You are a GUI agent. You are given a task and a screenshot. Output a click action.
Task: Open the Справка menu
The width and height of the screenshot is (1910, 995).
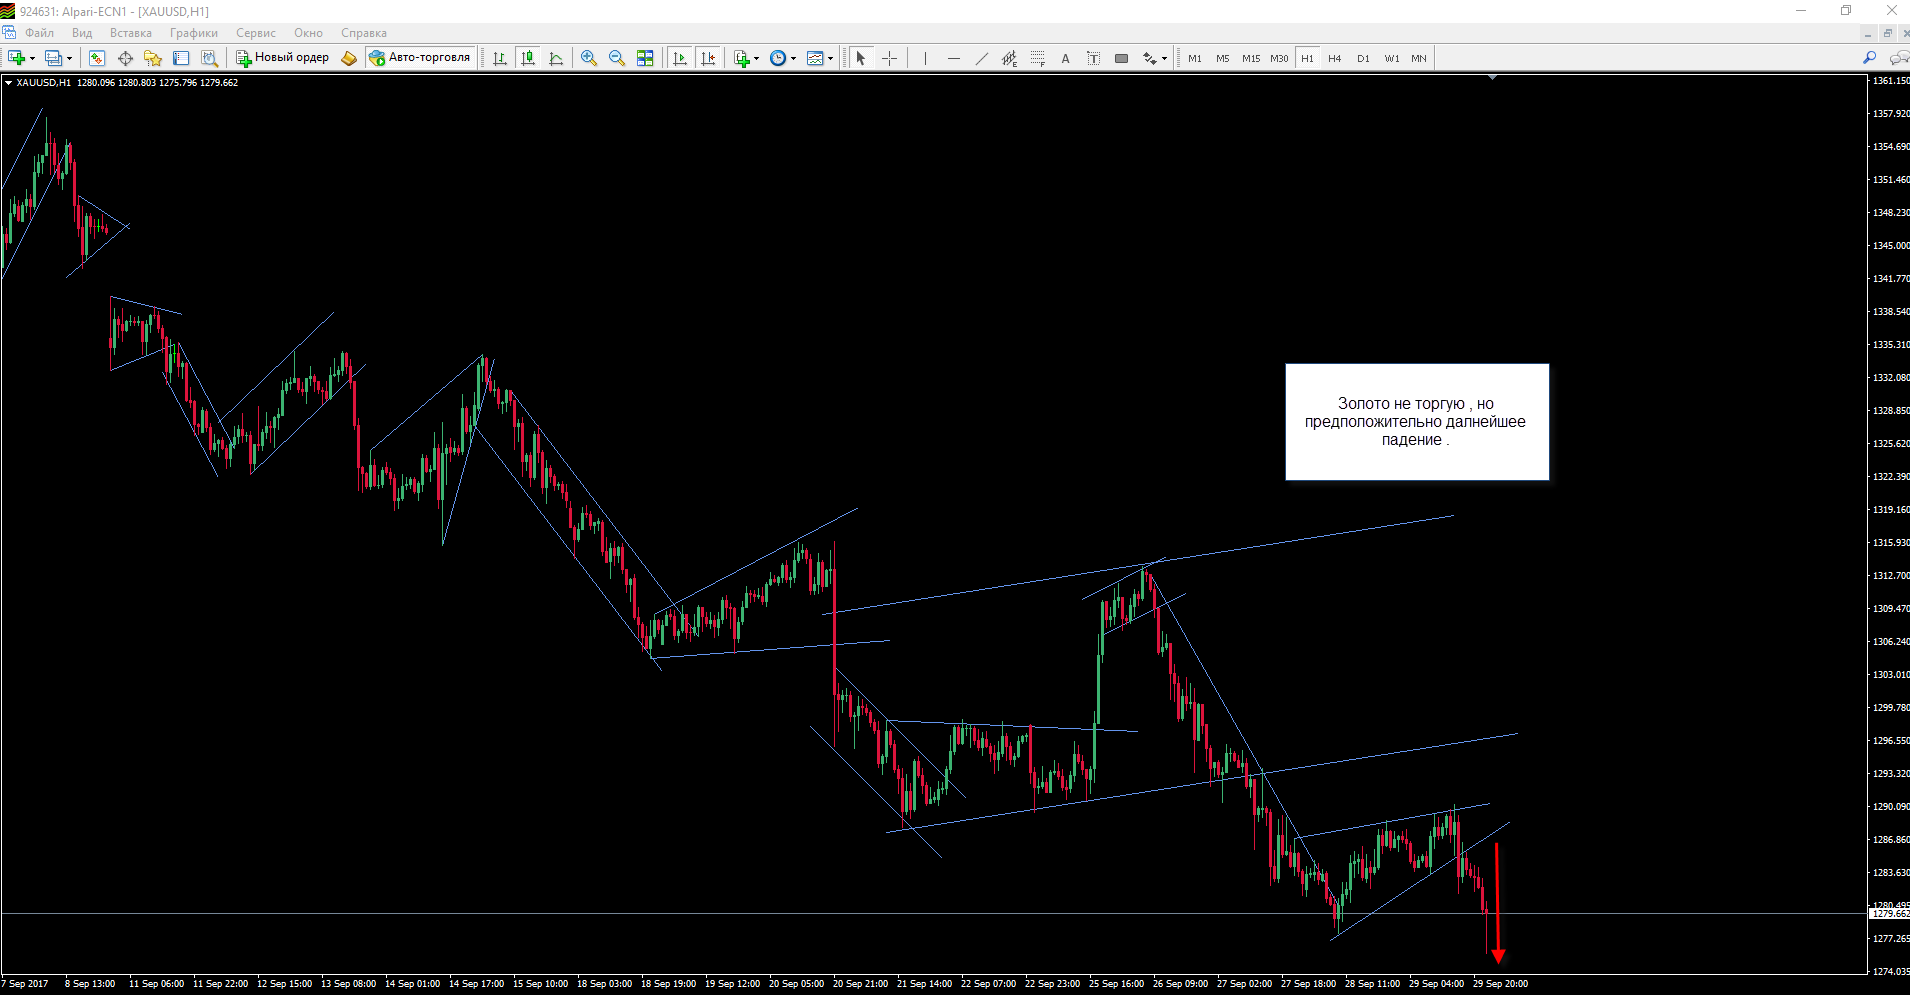[364, 33]
